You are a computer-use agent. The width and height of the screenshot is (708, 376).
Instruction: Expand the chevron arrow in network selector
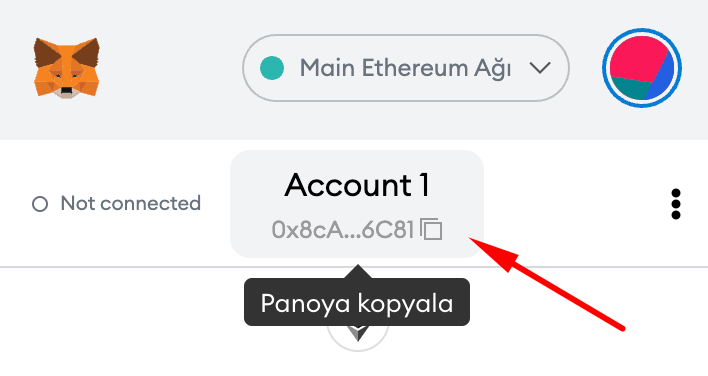(540, 68)
